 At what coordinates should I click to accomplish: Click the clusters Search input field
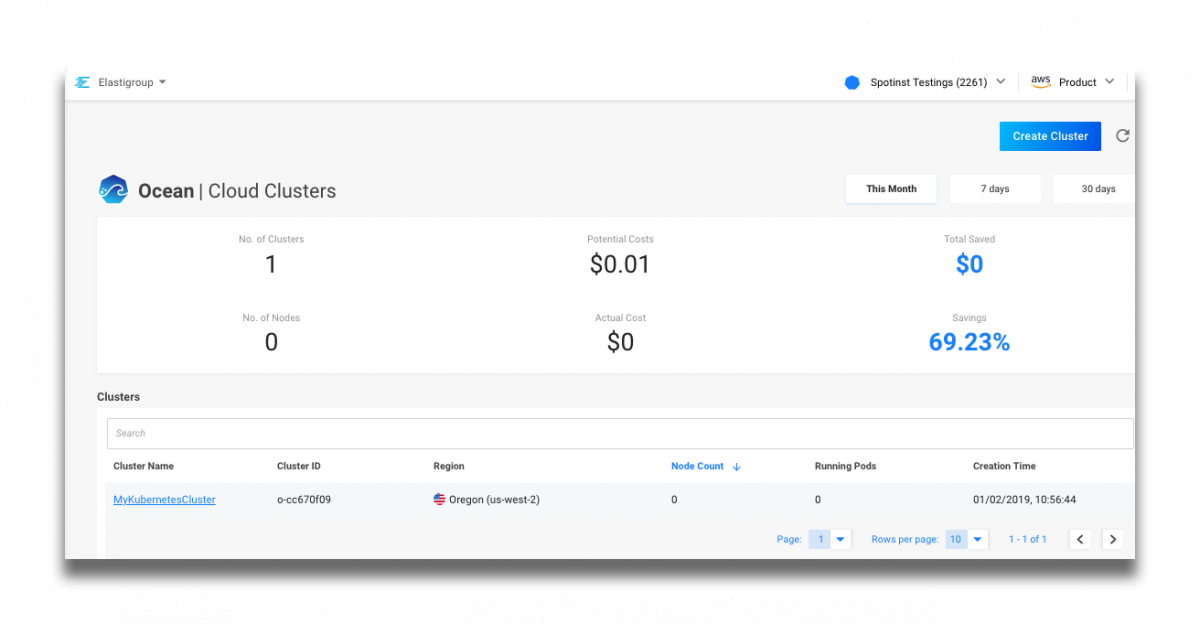[x=620, y=433]
